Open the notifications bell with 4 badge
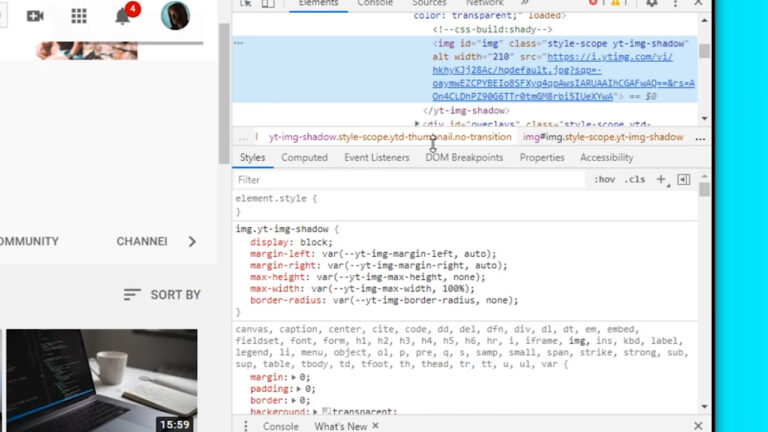Screen dimensions: 768x432 (x=123, y=16)
